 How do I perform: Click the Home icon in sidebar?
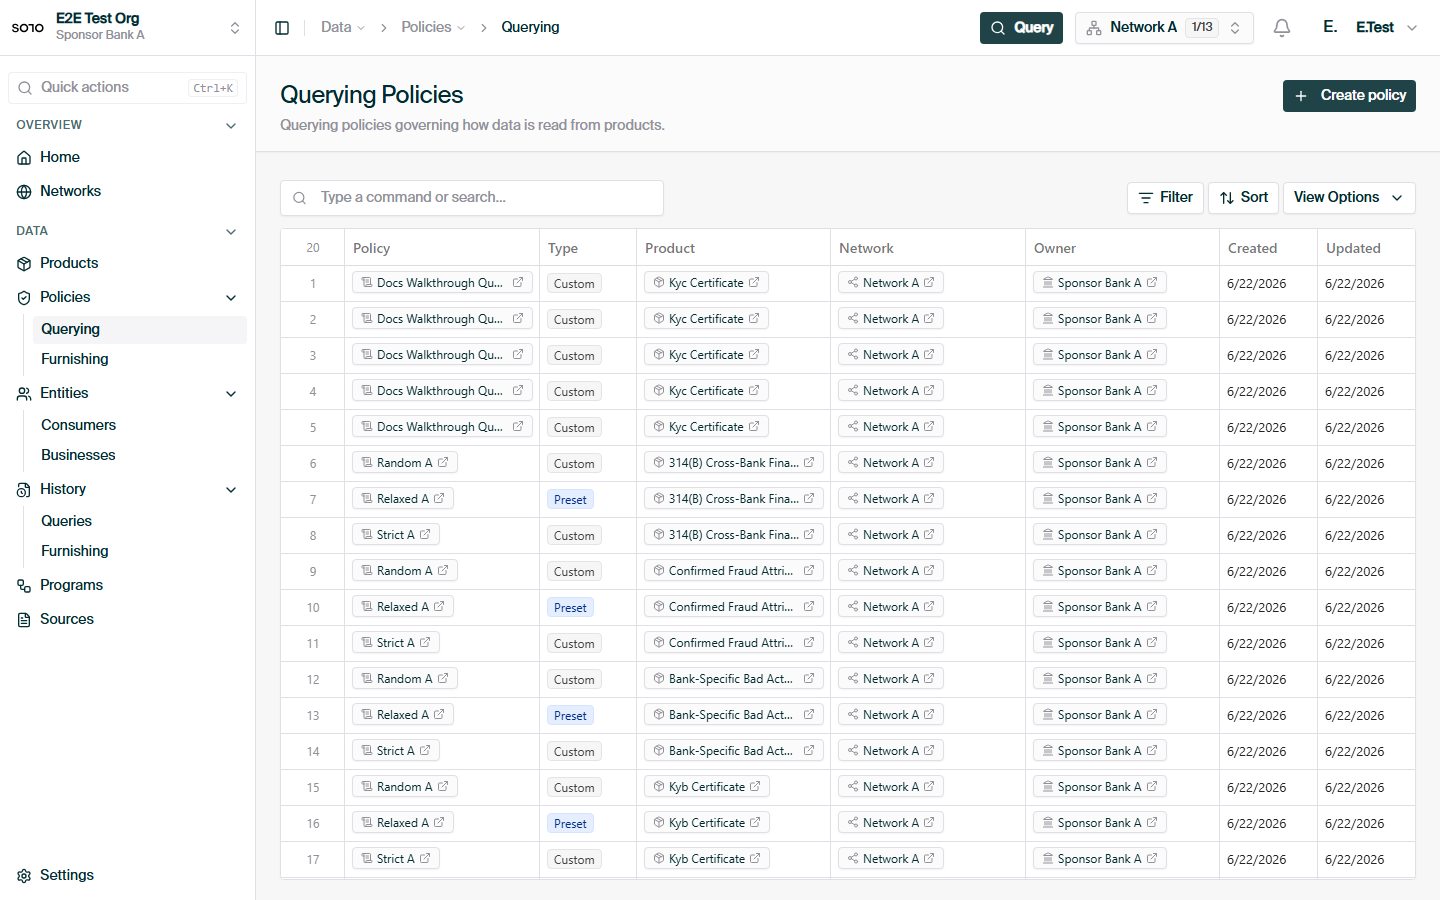pos(24,158)
